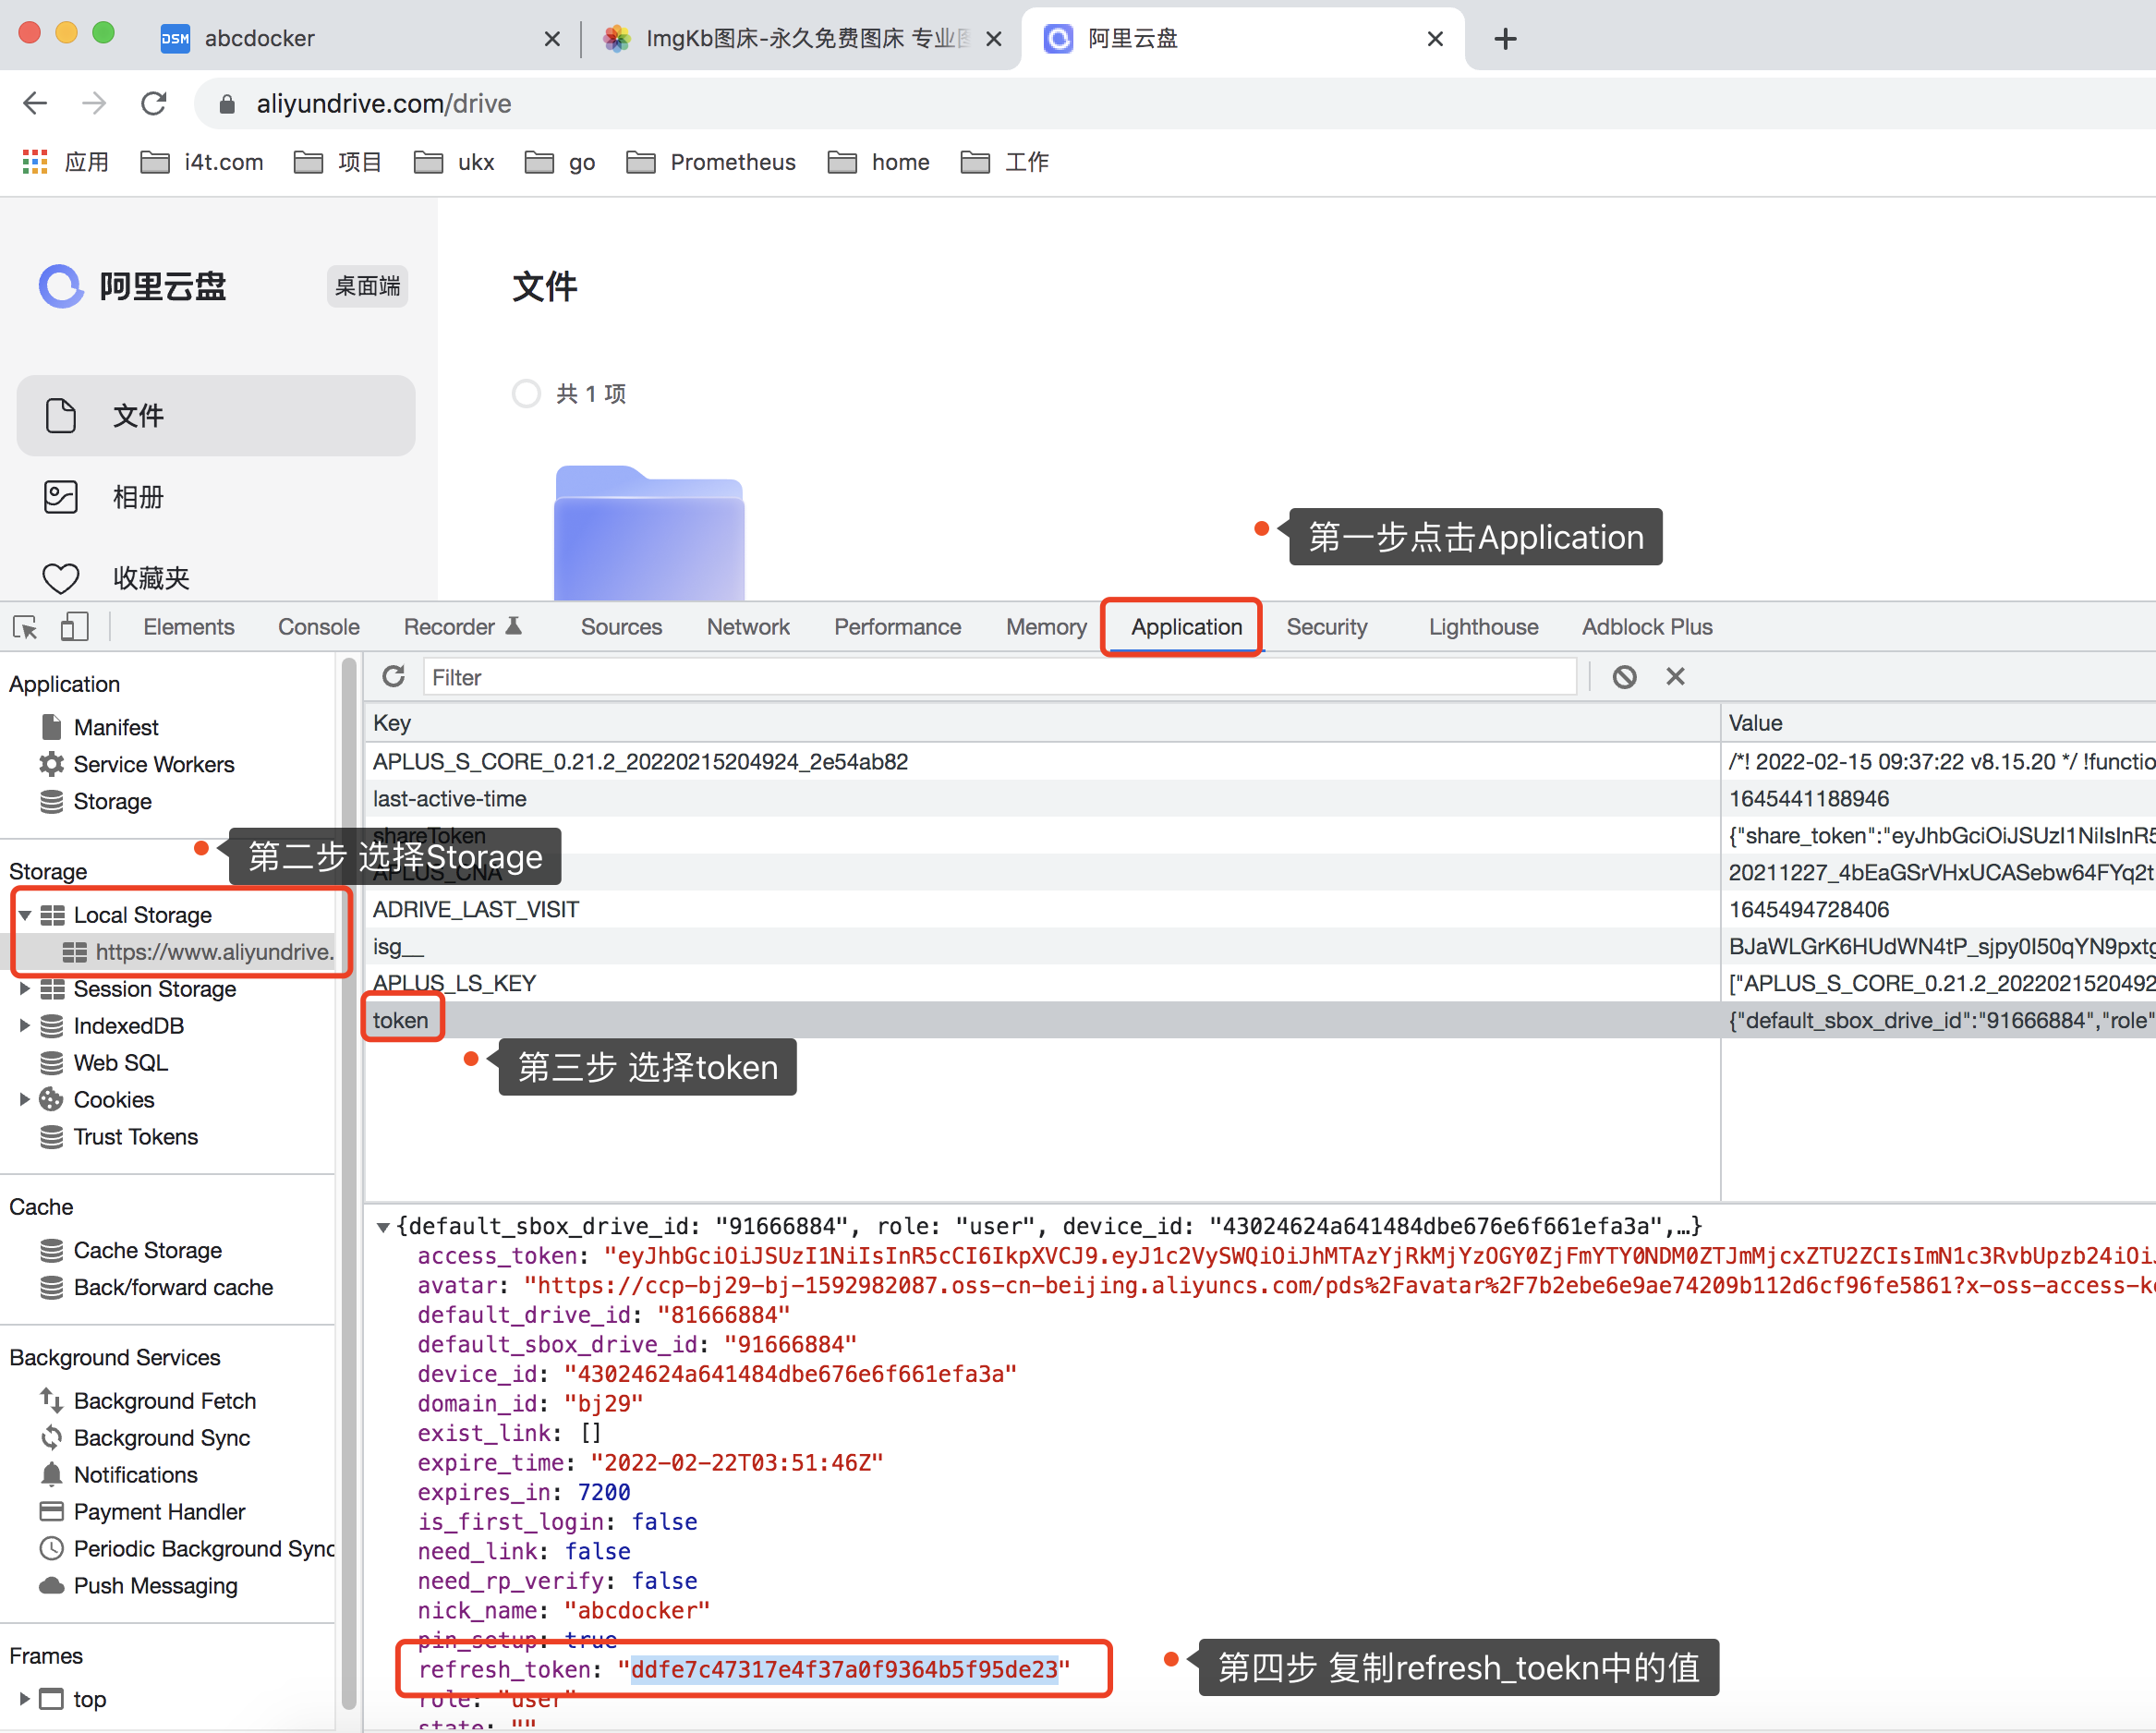Image resolution: width=2156 pixels, height=1733 pixels.
Task: Collapse the Local Storage tree arrow
Action: (25, 915)
